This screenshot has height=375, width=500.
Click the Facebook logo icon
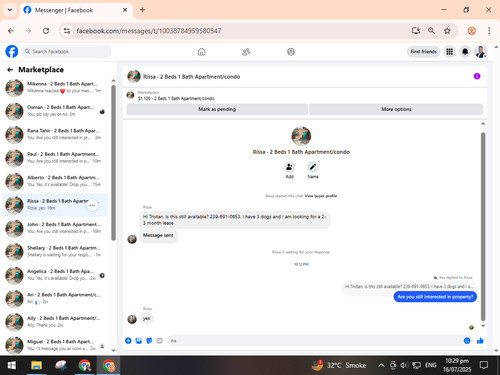click(12, 52)
